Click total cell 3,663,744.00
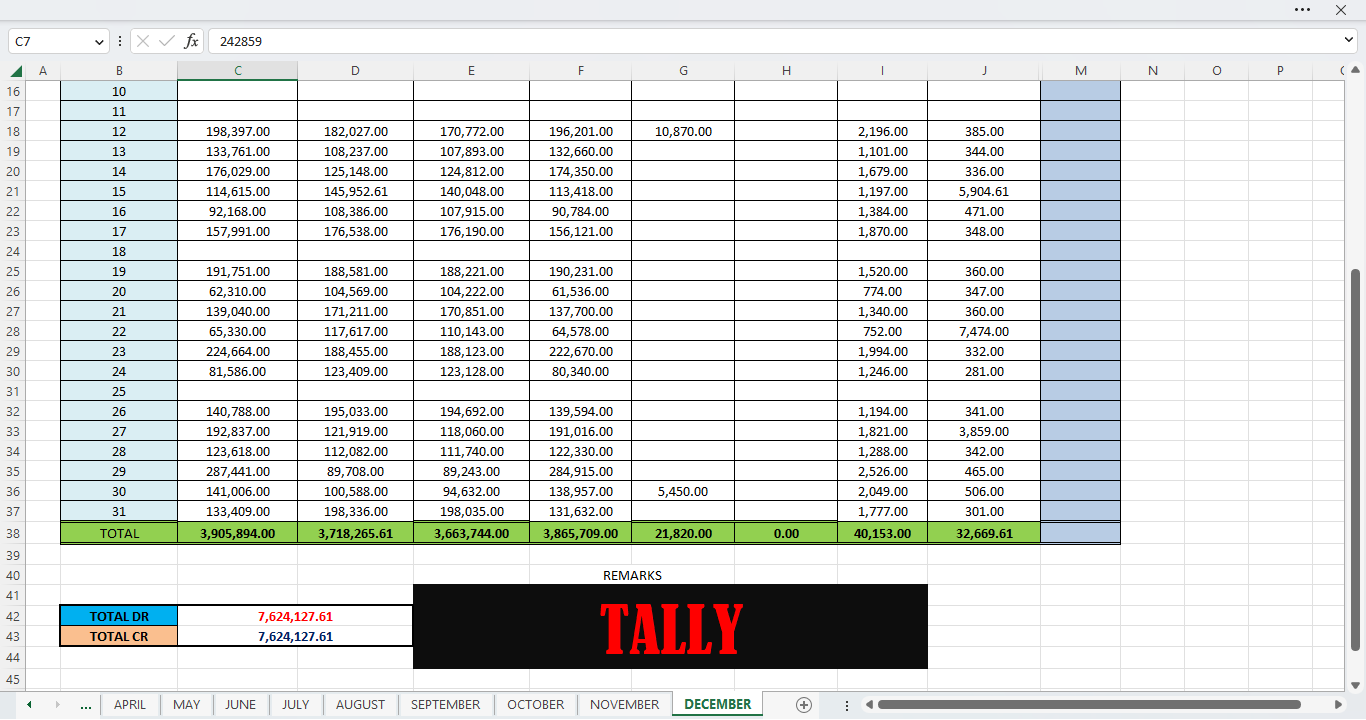Viewport: 1366px width, 720px height. (x=471, y=533)
